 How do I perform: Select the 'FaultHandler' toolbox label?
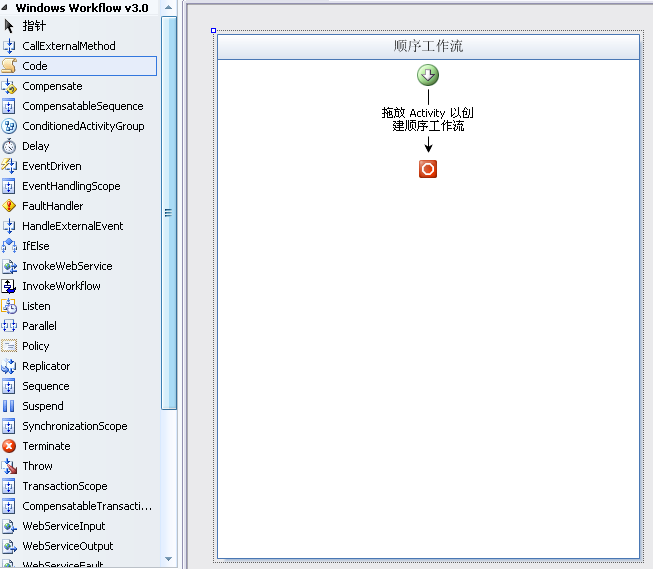[x=53, y=206]
